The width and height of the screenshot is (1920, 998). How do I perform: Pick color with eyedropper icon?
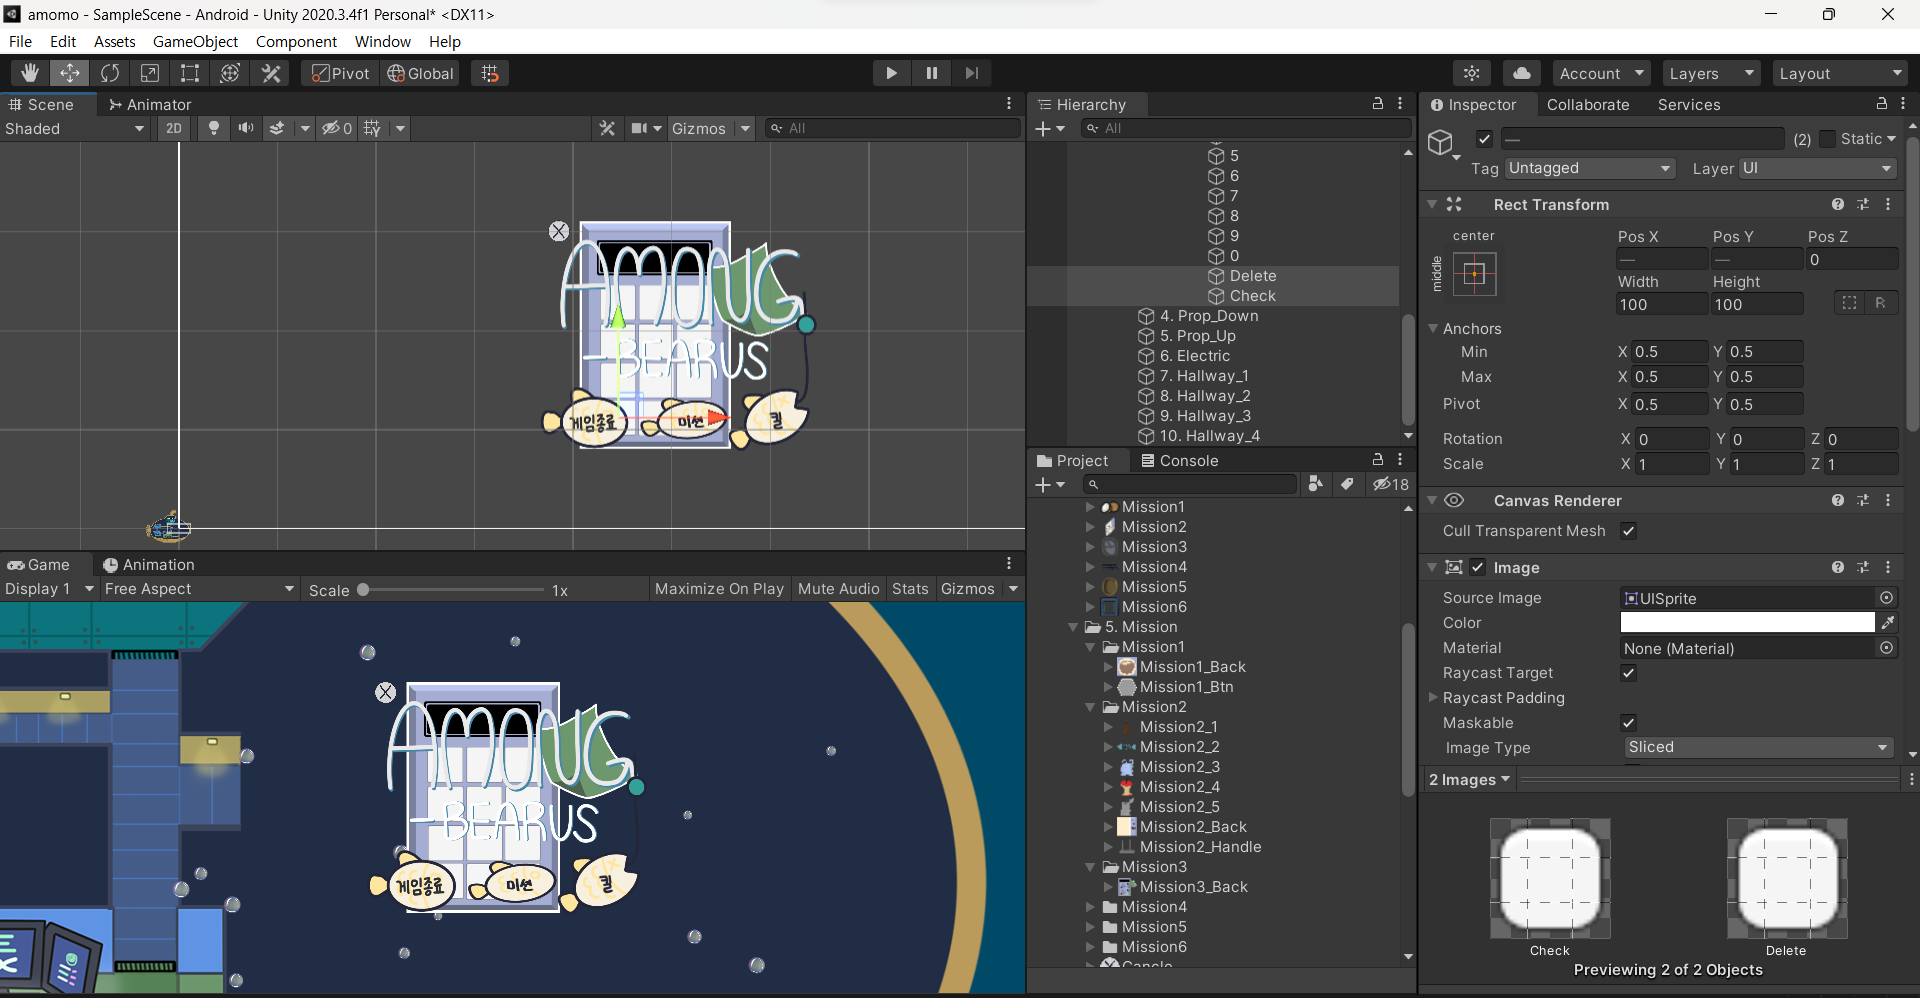[1888, 622]
